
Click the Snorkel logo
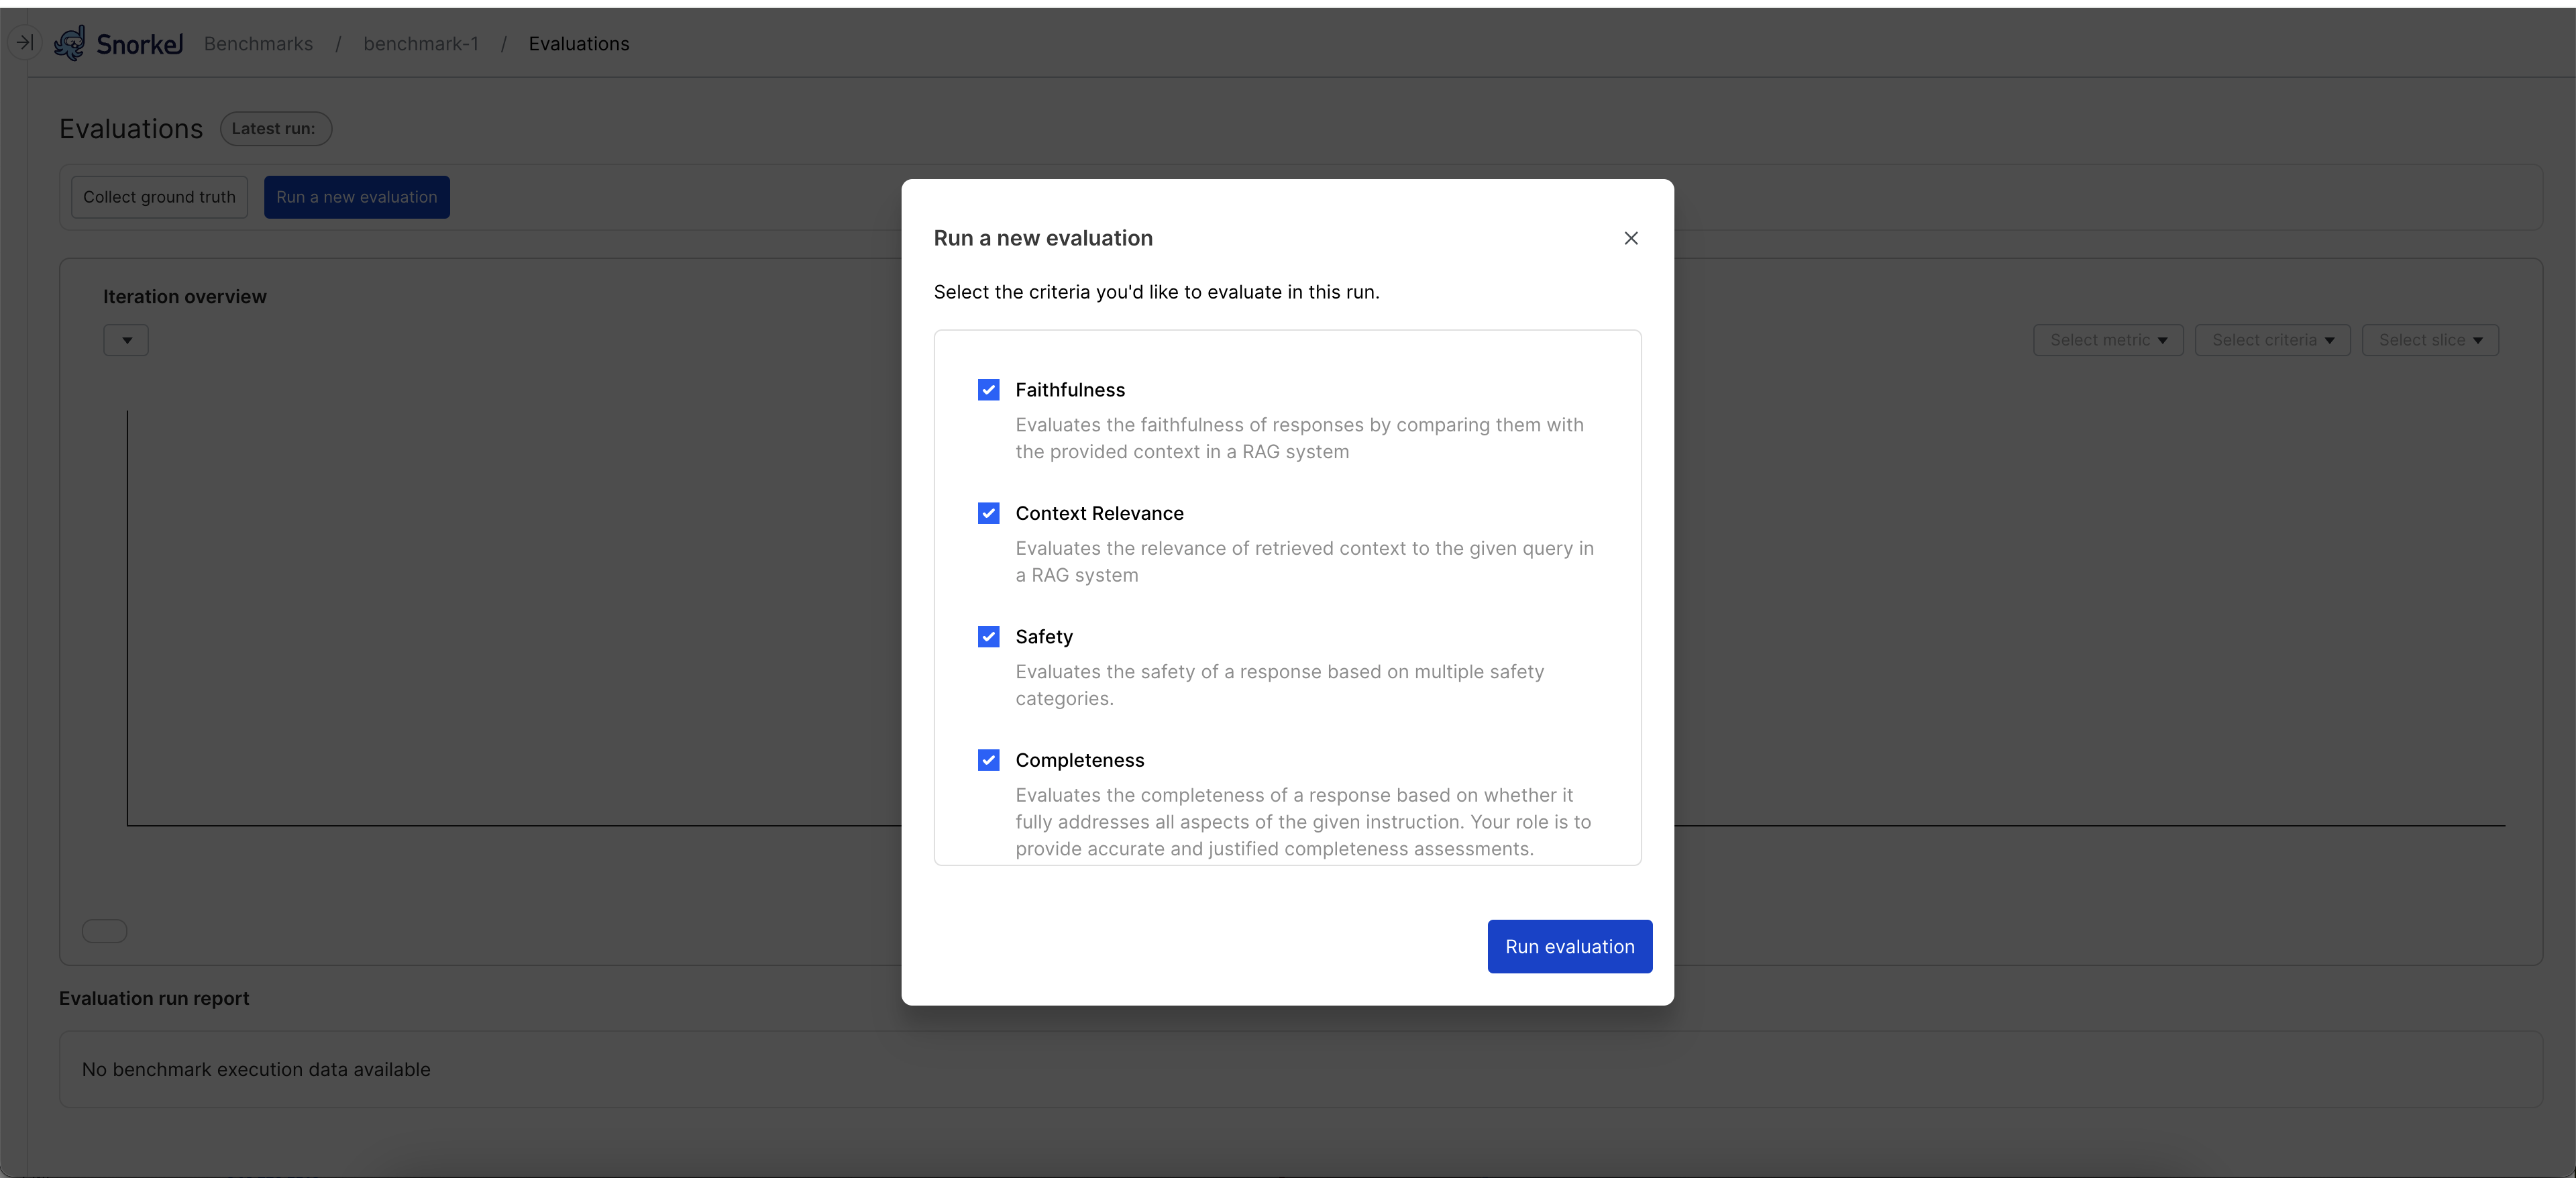[x=119, y=44]
